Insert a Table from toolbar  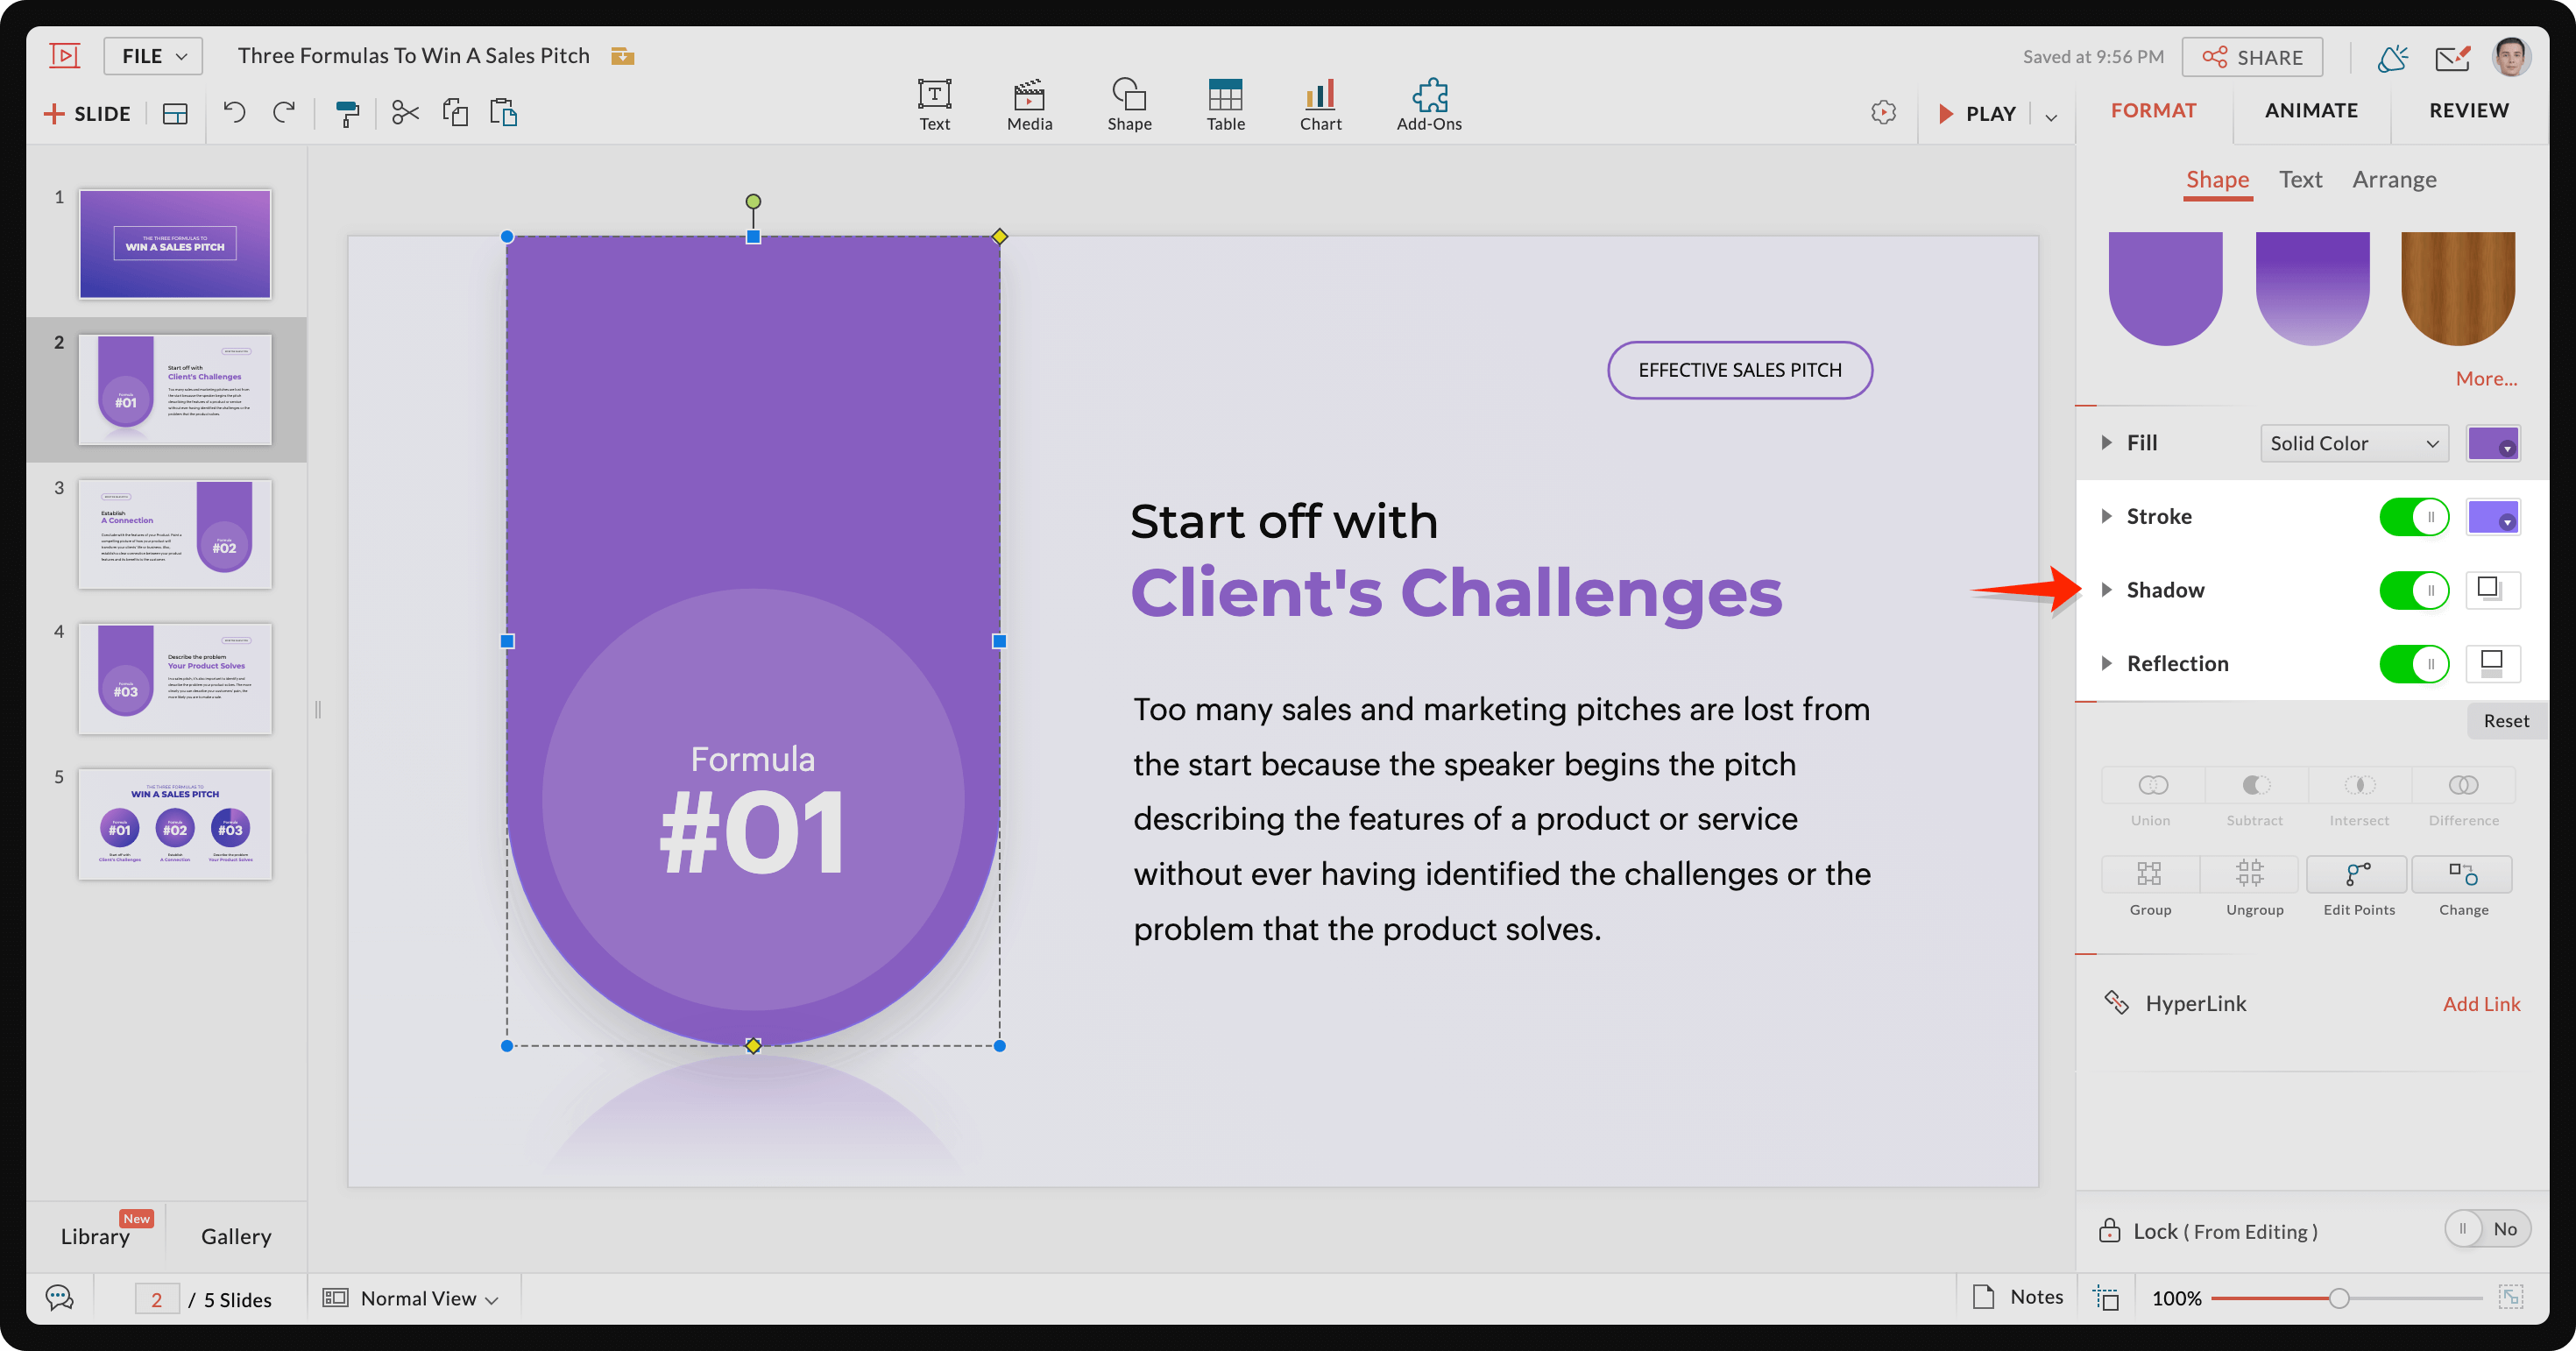coord(1225,104)
